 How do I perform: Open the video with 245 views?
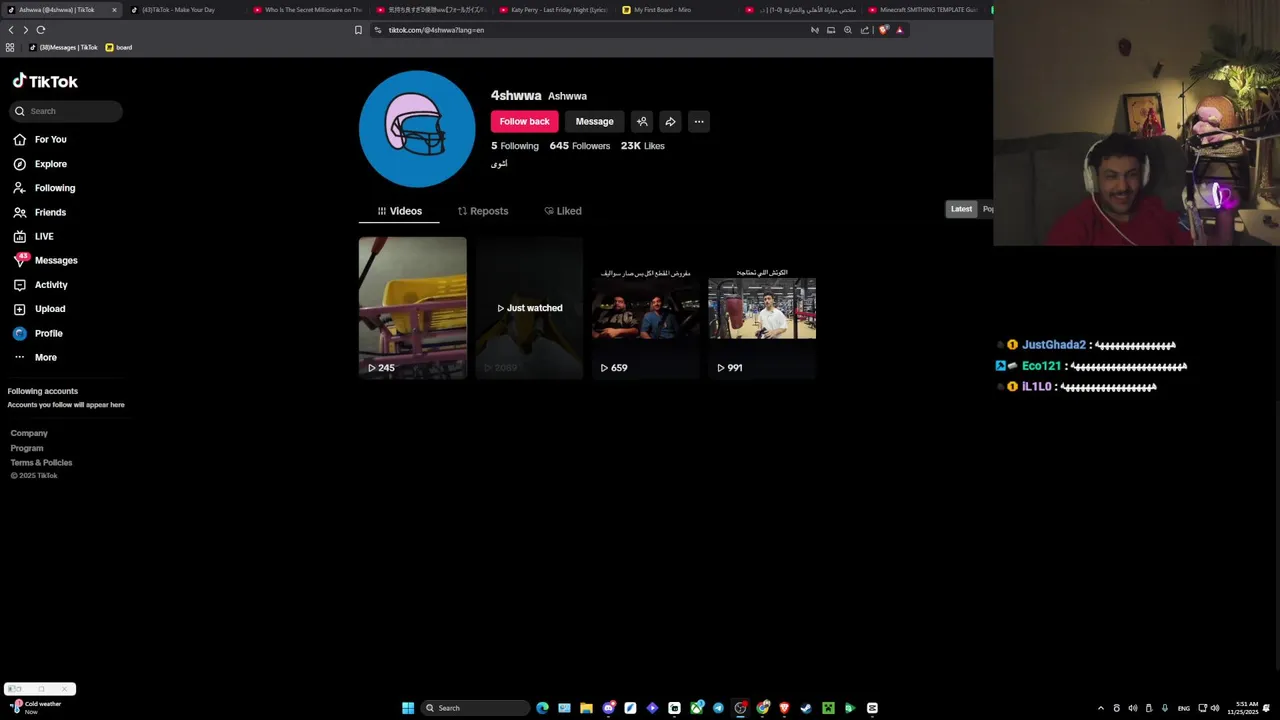point(412,308)
